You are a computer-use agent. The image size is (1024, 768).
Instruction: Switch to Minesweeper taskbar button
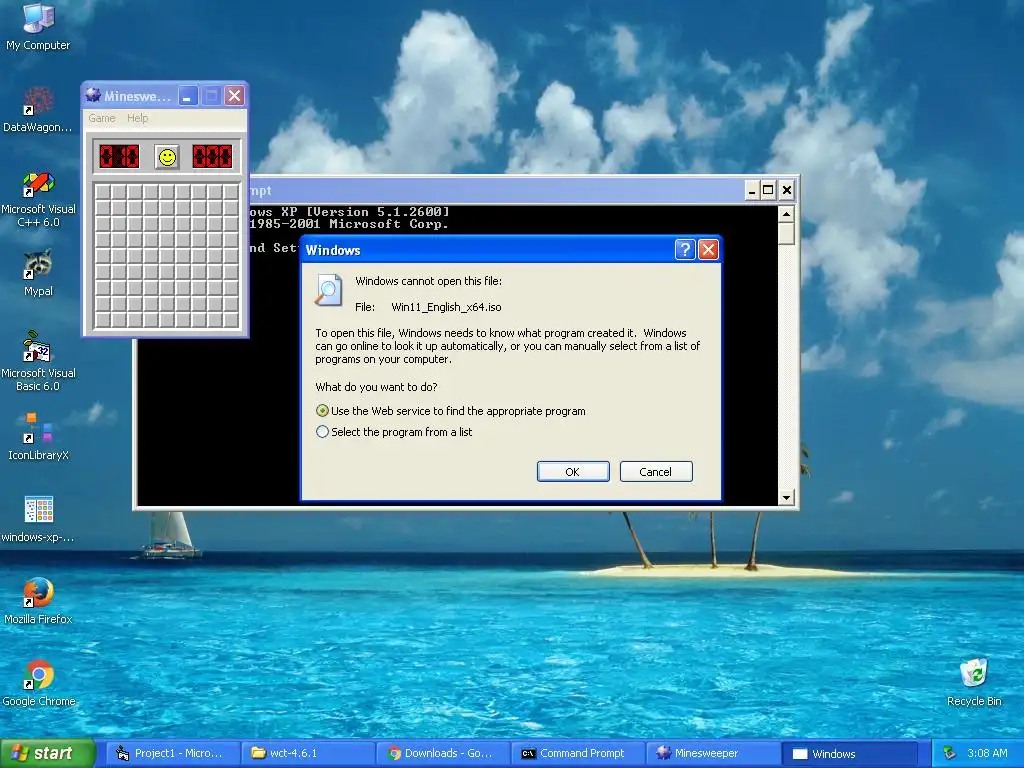[713, 753]
